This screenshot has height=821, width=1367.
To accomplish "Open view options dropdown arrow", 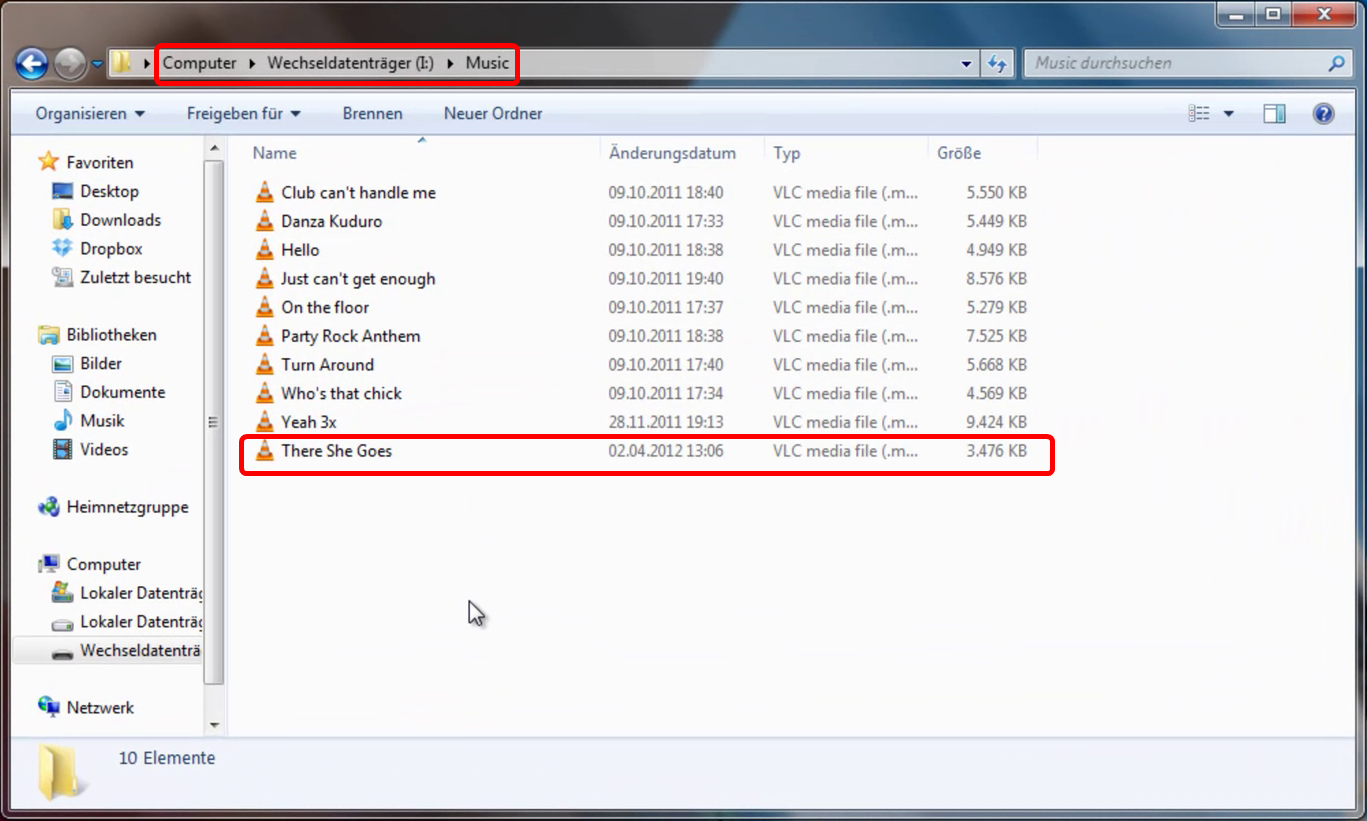I will (1229, 114).
